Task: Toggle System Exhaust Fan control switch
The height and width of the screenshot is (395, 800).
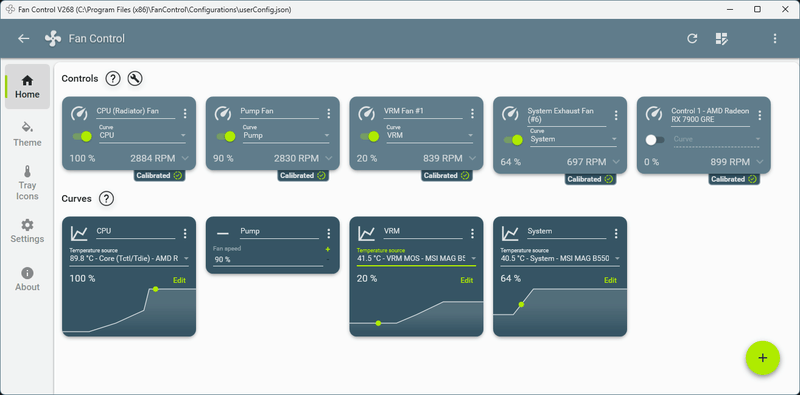Action: click(513, 140)
